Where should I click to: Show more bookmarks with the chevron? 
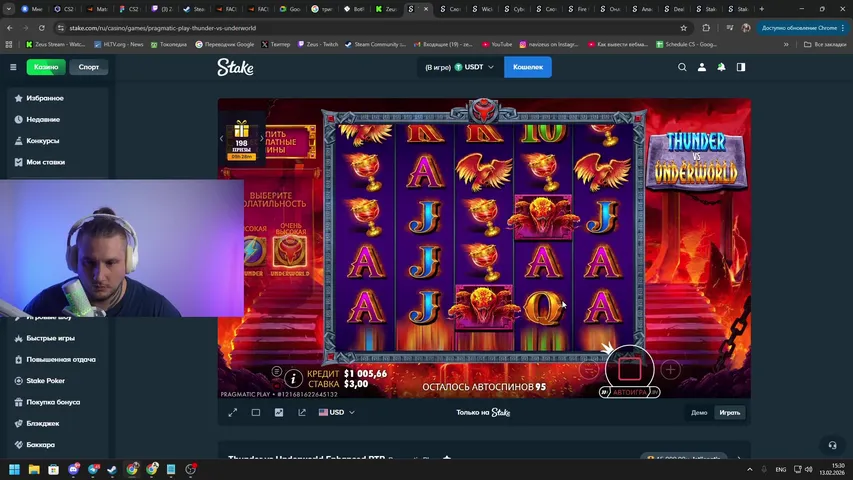[x=786, y=44]
